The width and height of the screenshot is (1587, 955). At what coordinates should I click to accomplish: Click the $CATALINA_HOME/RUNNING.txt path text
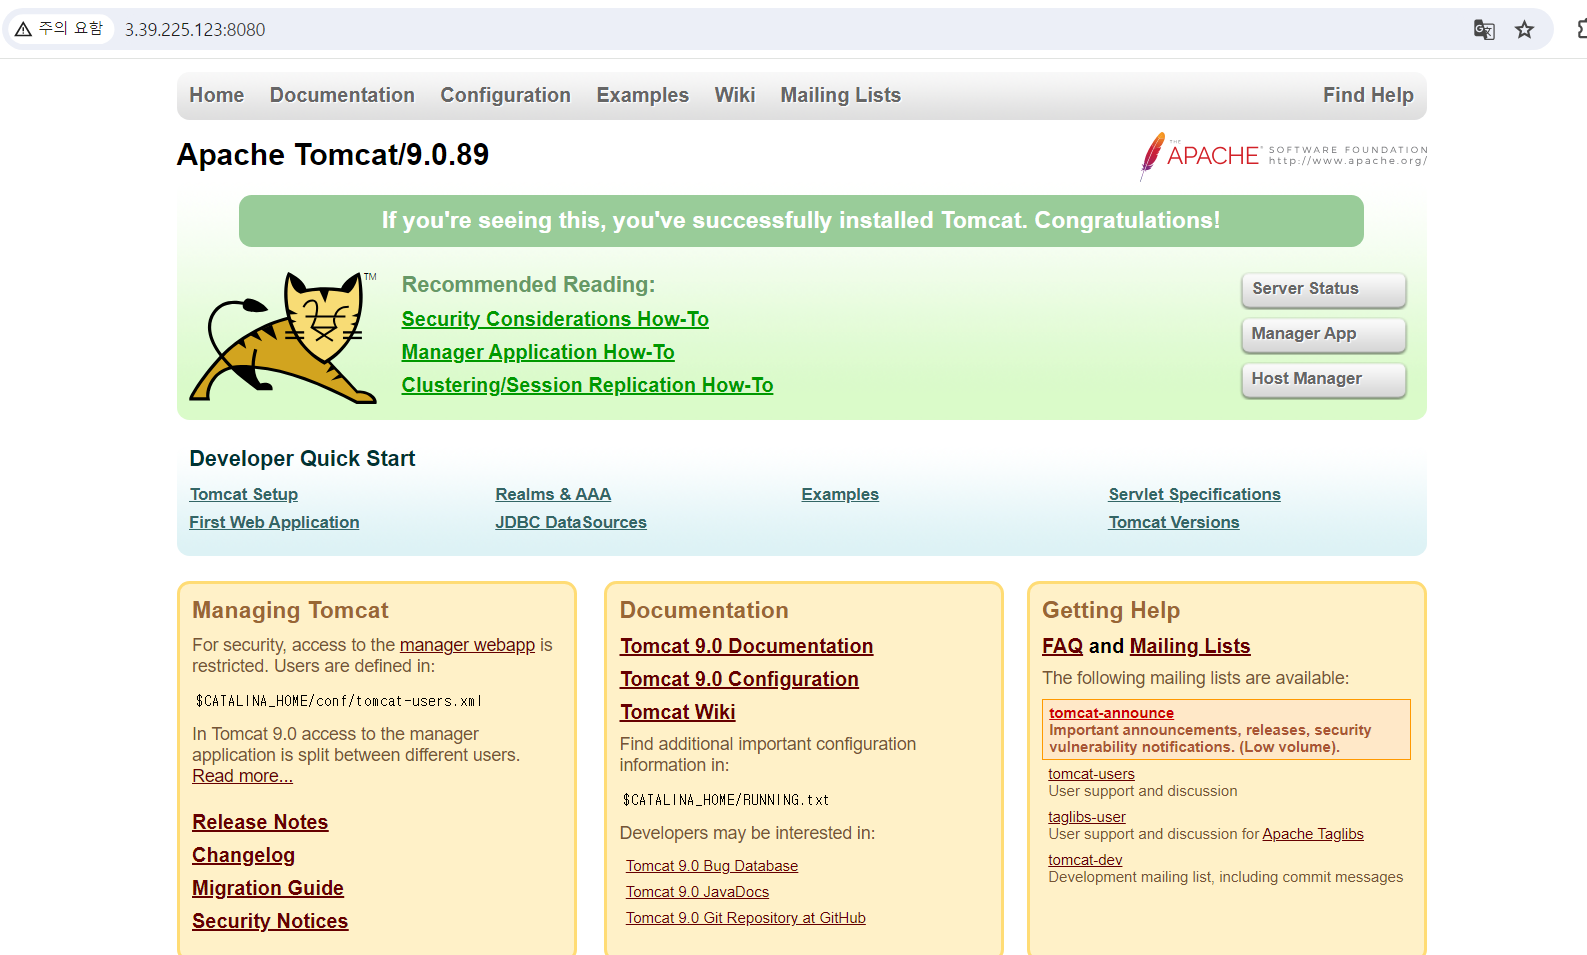click(726, 800)
